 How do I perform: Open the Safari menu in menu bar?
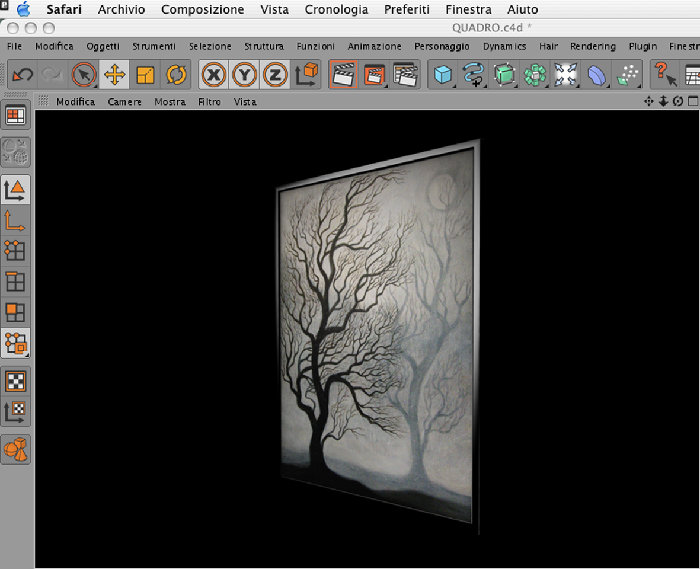tap(64, 9)
